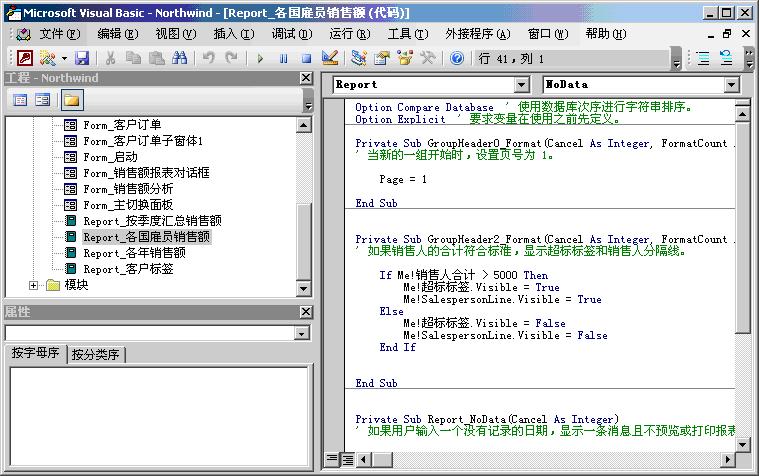This screenshot has height=476, width=759.
Task: Open the Properties panel object dropdown
Action: pos(302,333)
